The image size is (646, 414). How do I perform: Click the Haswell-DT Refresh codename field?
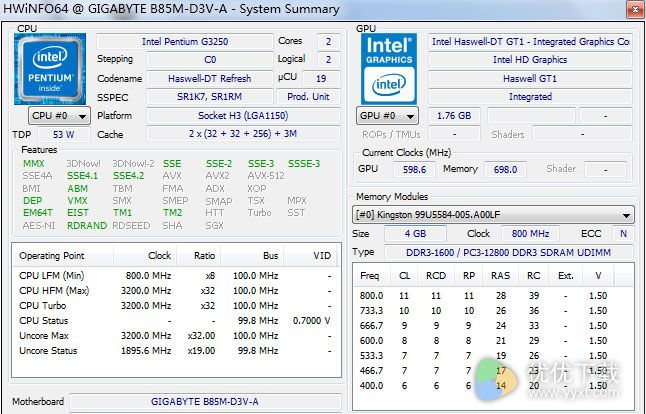coord(209,78)
